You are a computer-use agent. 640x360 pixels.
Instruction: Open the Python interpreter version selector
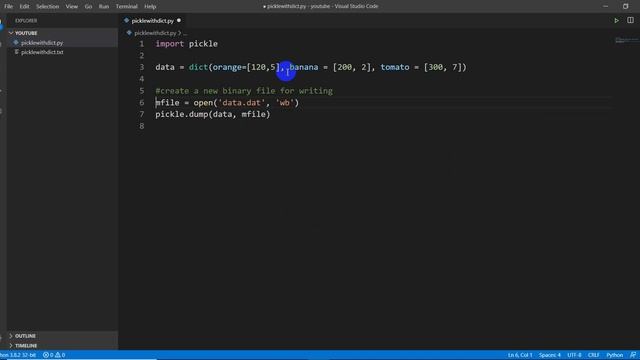(x=18, y=355)
